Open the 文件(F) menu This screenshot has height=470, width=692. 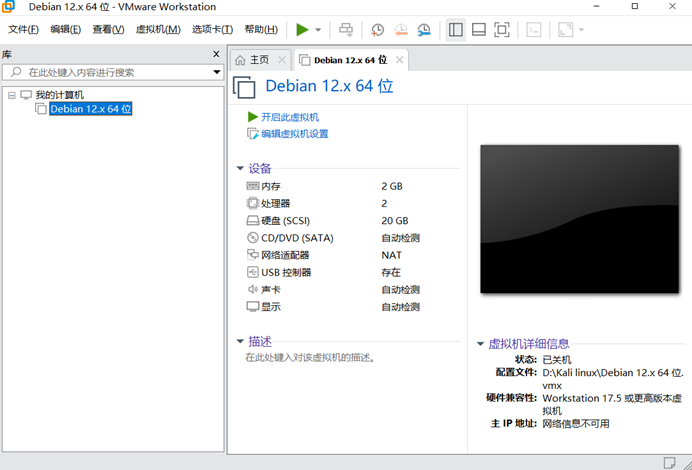click(23, 30)
